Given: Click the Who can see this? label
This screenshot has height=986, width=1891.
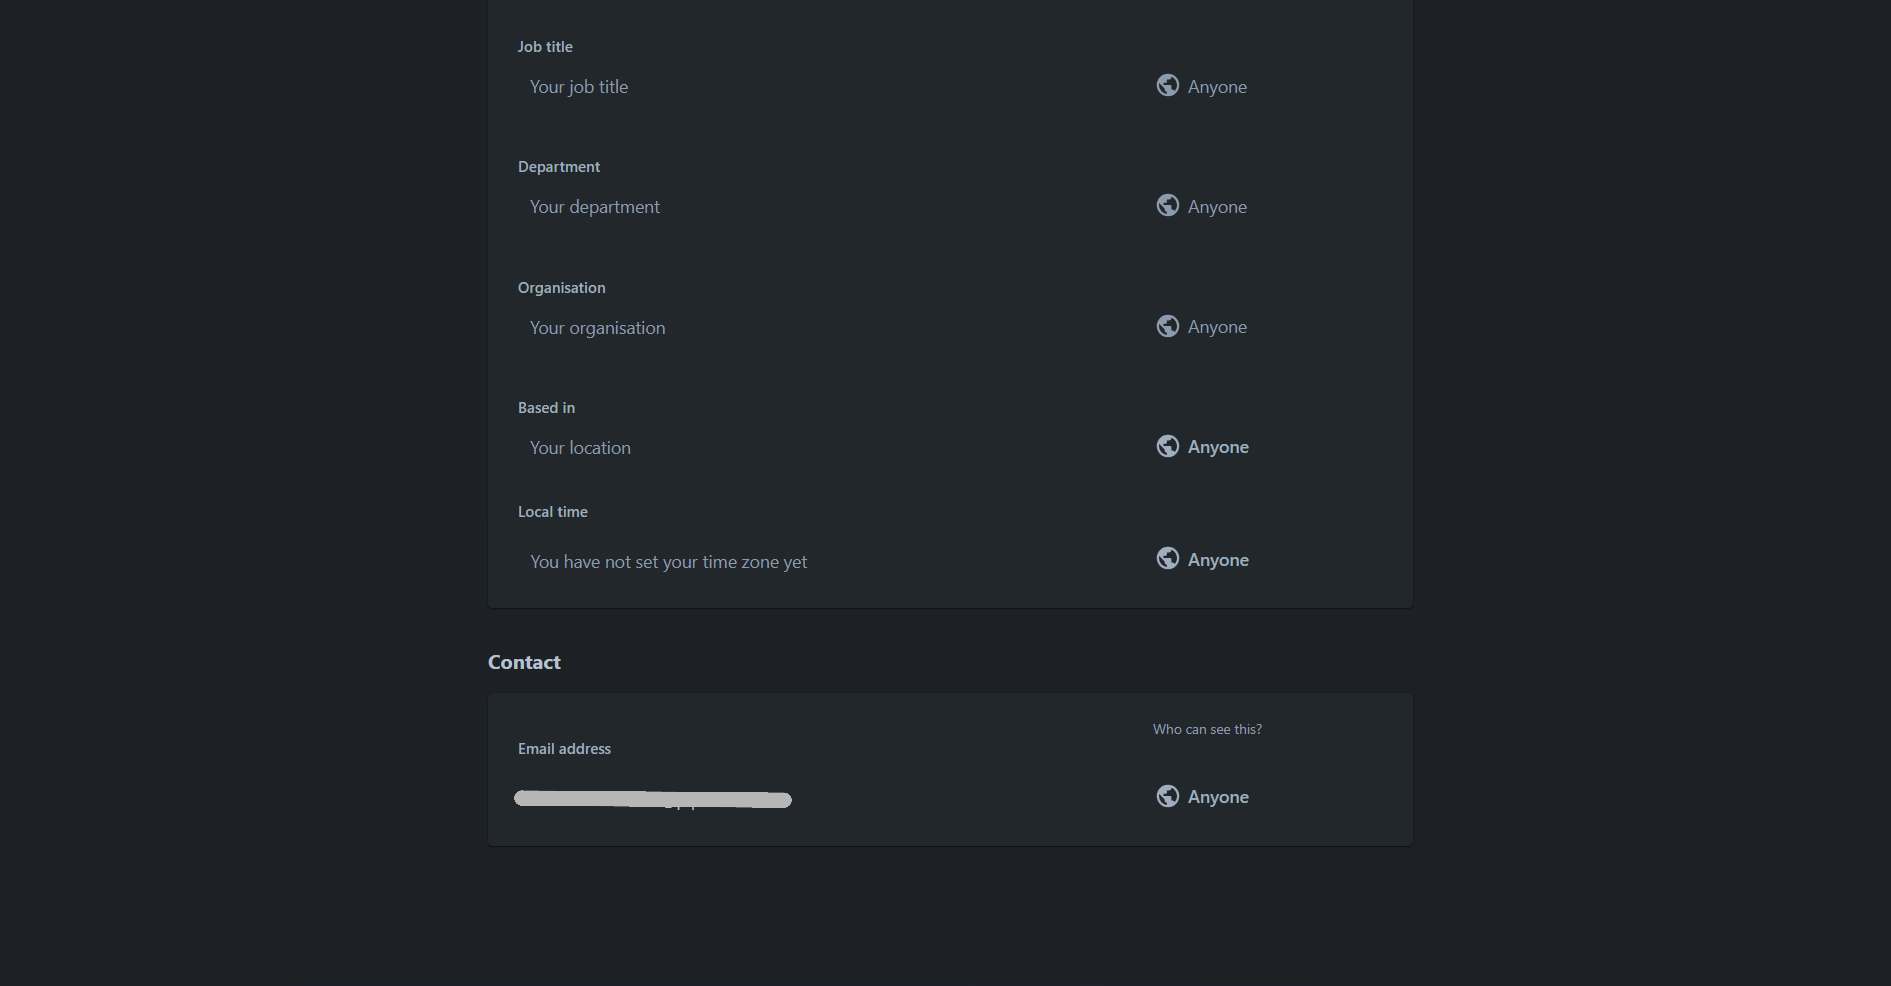Looking at the screenshot, I should (x=1207, y=729).
